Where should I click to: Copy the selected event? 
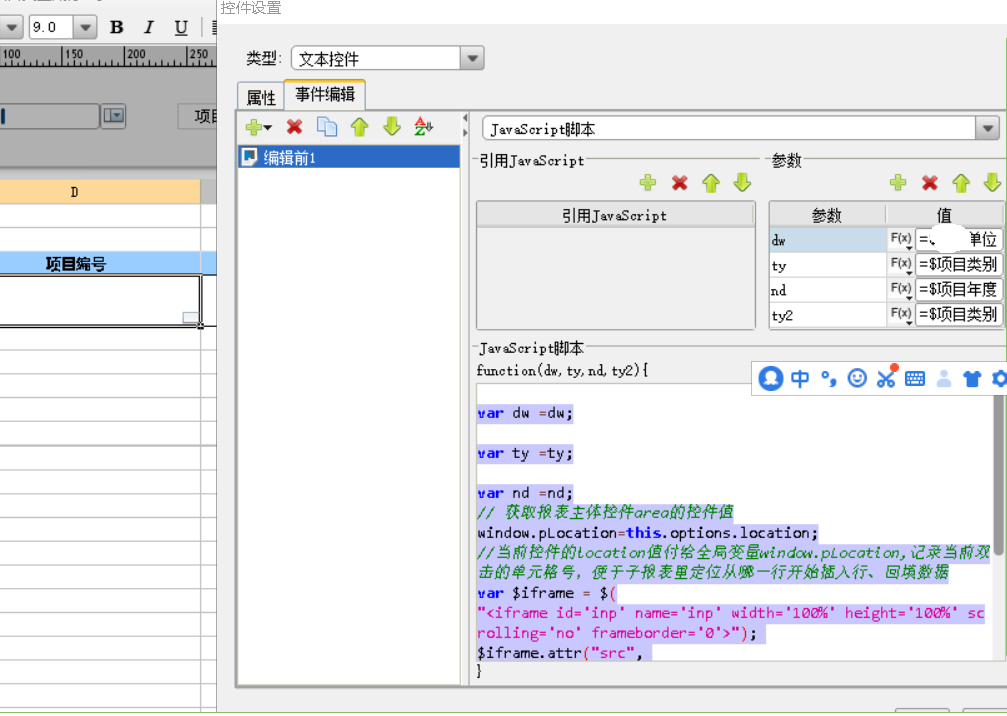coord(327,127)
